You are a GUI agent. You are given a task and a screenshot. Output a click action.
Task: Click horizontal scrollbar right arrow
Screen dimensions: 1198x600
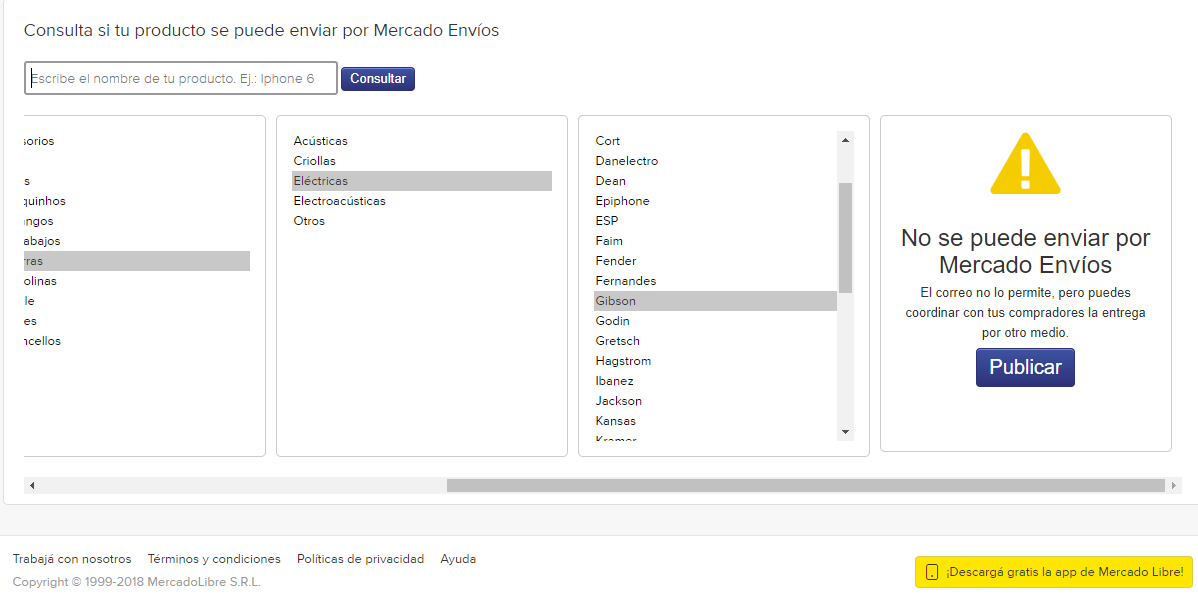pos(1174,485)
